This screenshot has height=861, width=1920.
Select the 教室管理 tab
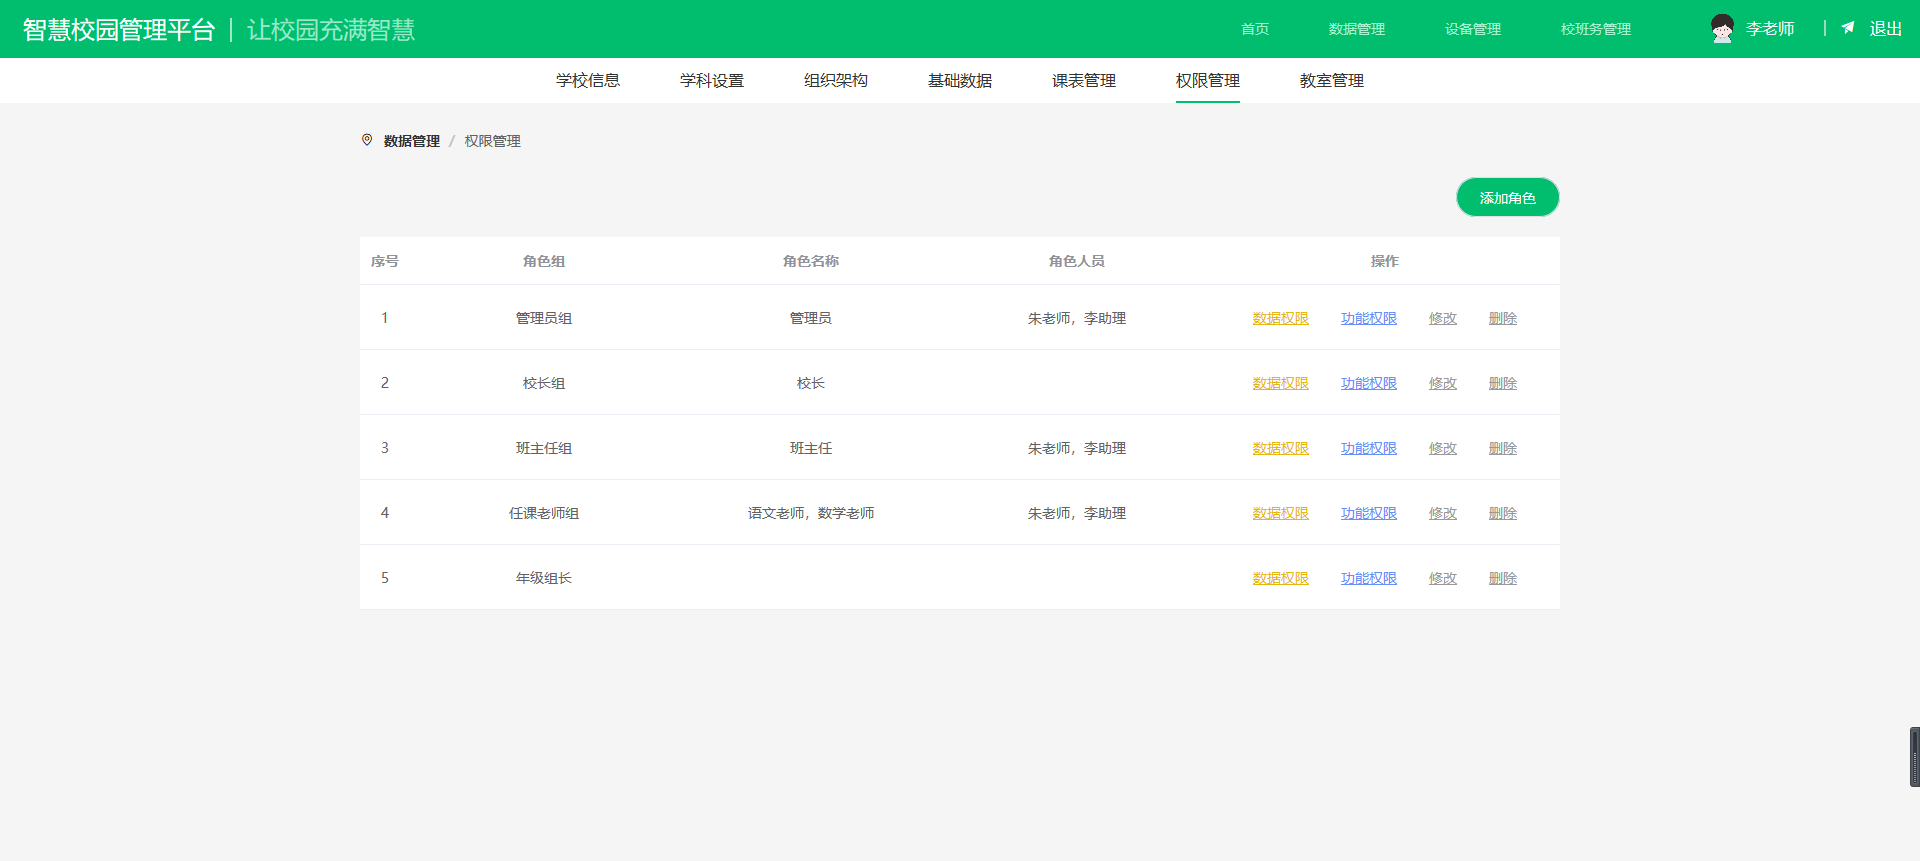1331,80
